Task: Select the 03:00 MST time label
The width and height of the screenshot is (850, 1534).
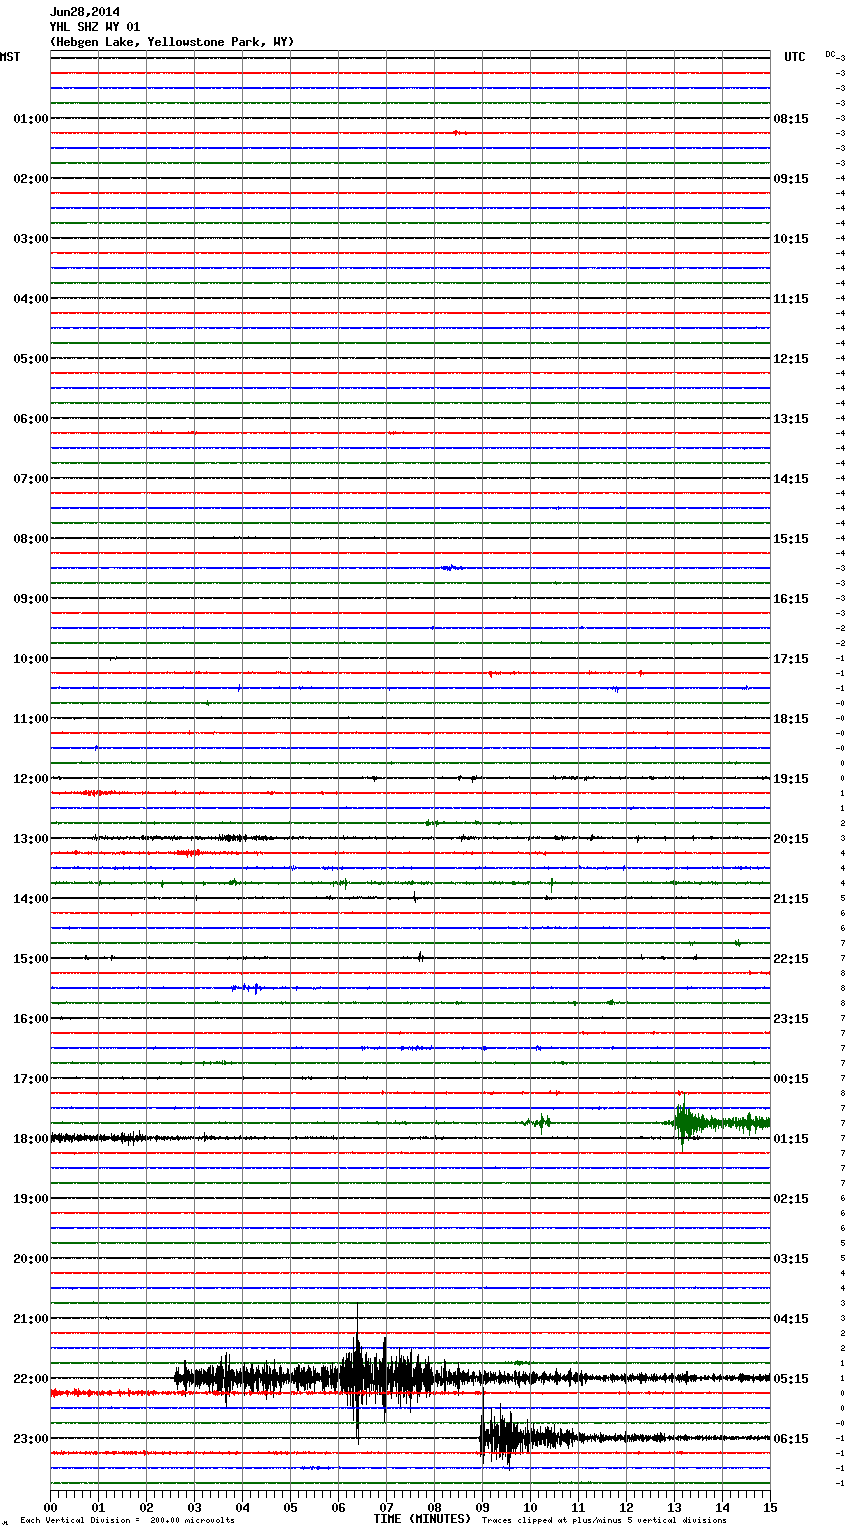Action: 31,239
